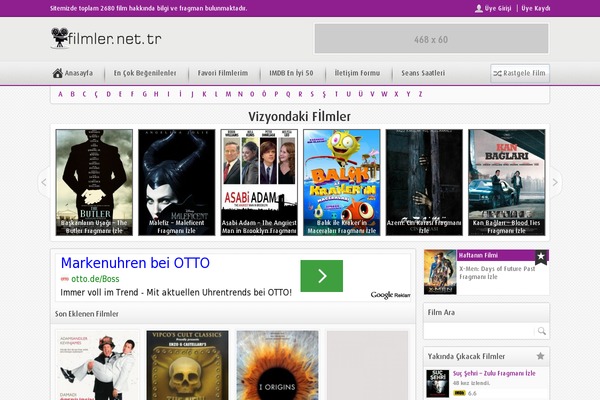Open I Origins film poster
The width and height of the screenshot is (600, 400).
pyautogui.click(x=277, y=365)
